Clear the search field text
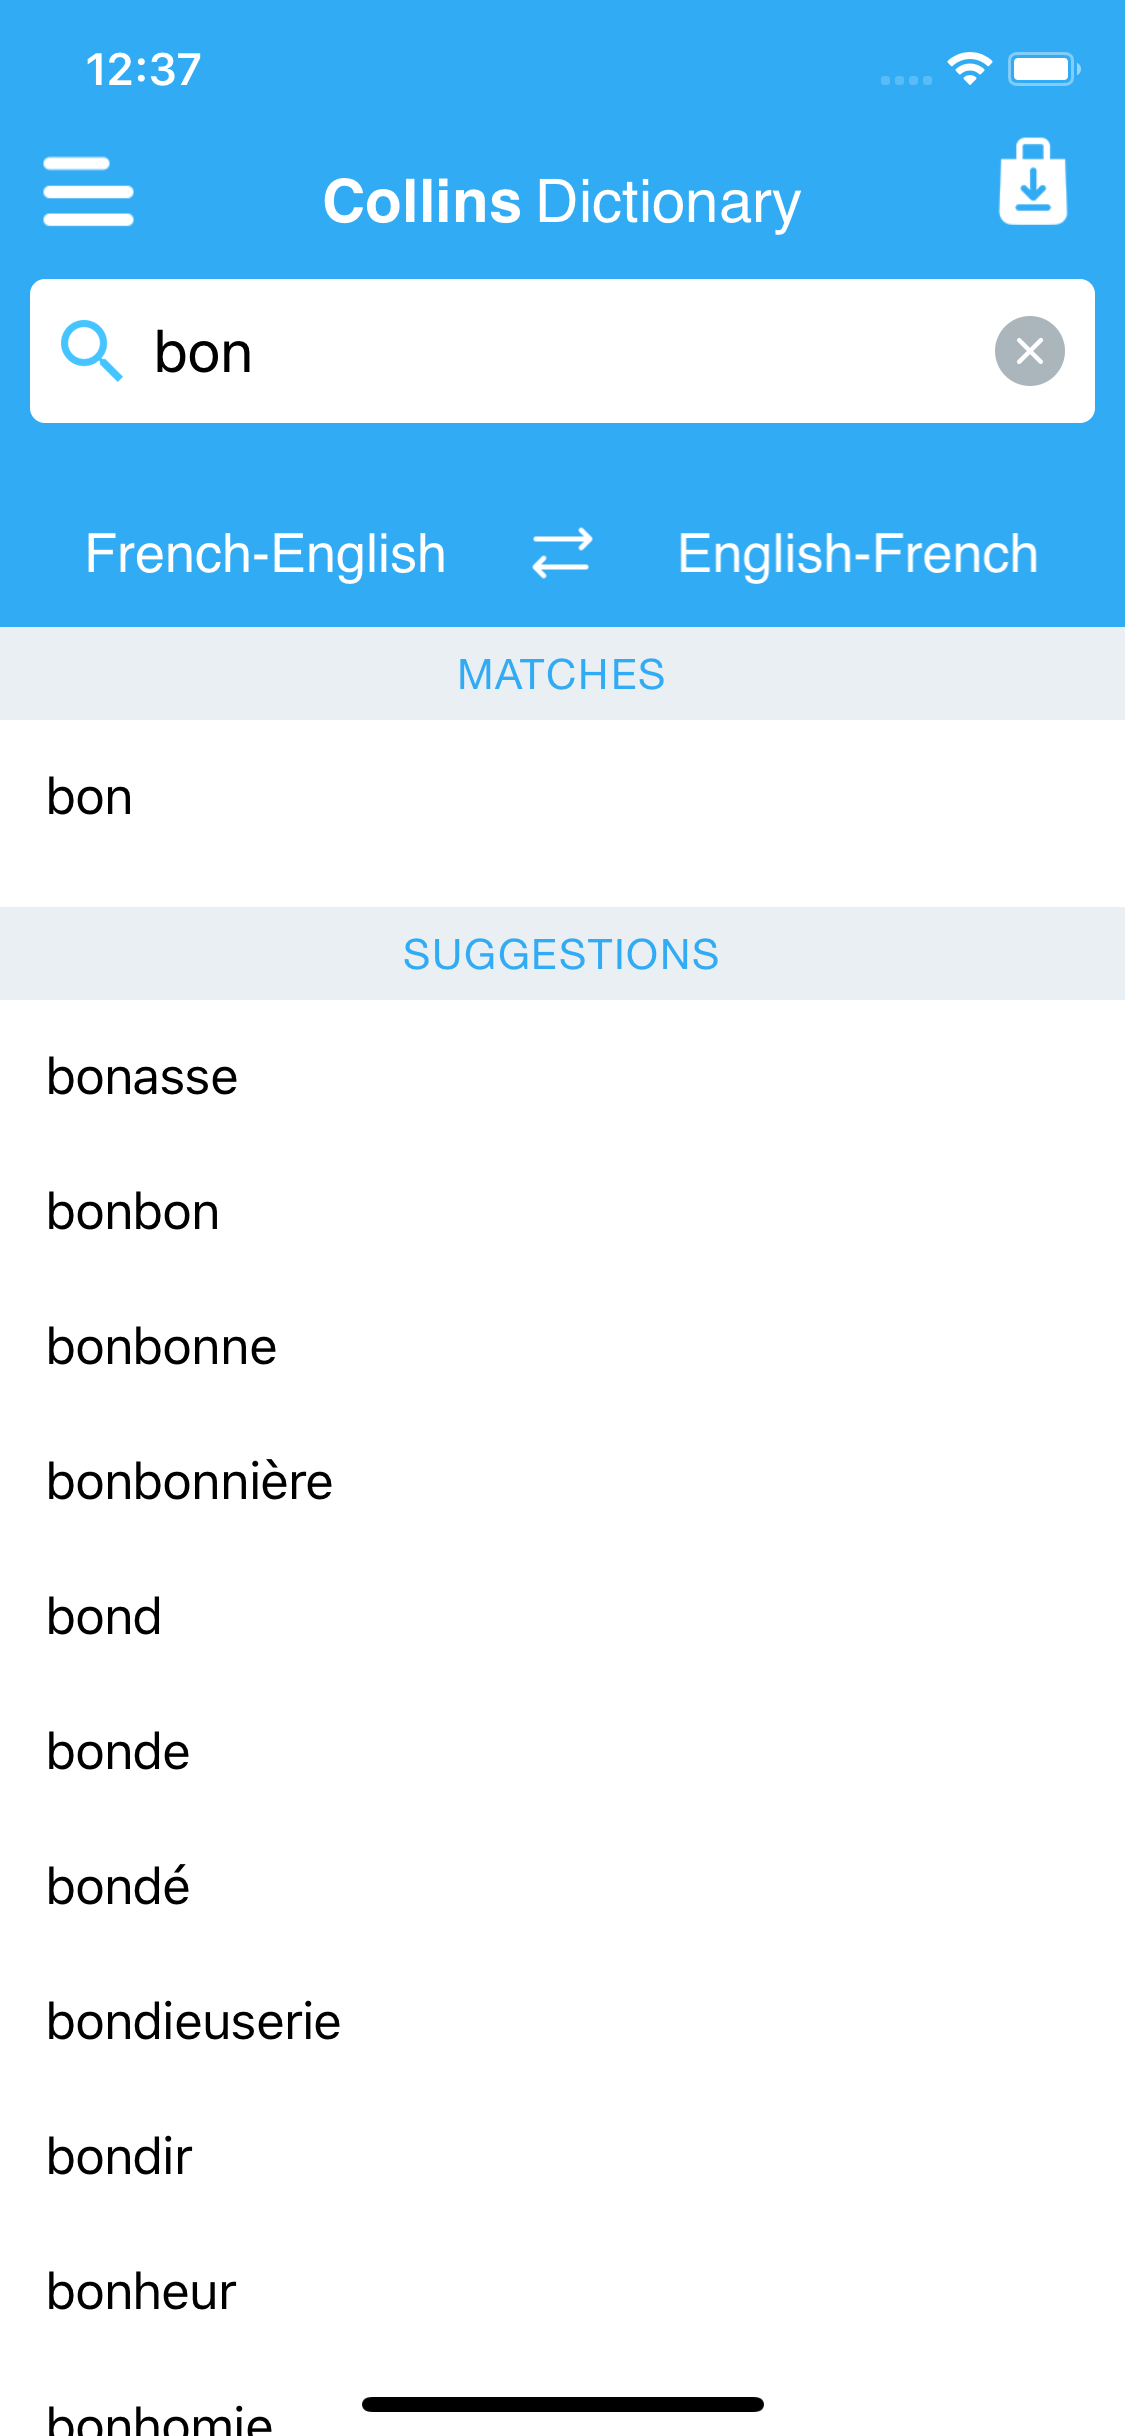Image resolution: width=1125 pixels, height=2436 pixels. (1029, 351)
